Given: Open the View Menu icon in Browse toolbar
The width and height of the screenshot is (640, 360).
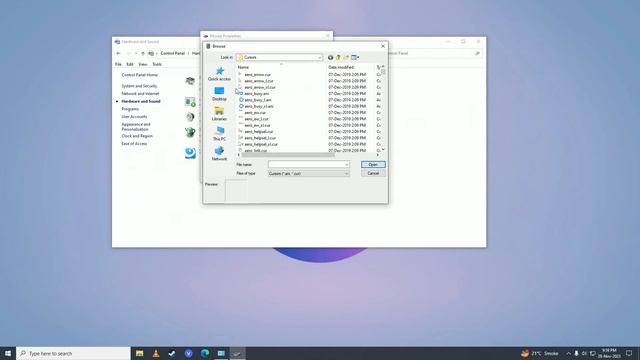Looking at the screenshot, I should (x=355, y=58).
